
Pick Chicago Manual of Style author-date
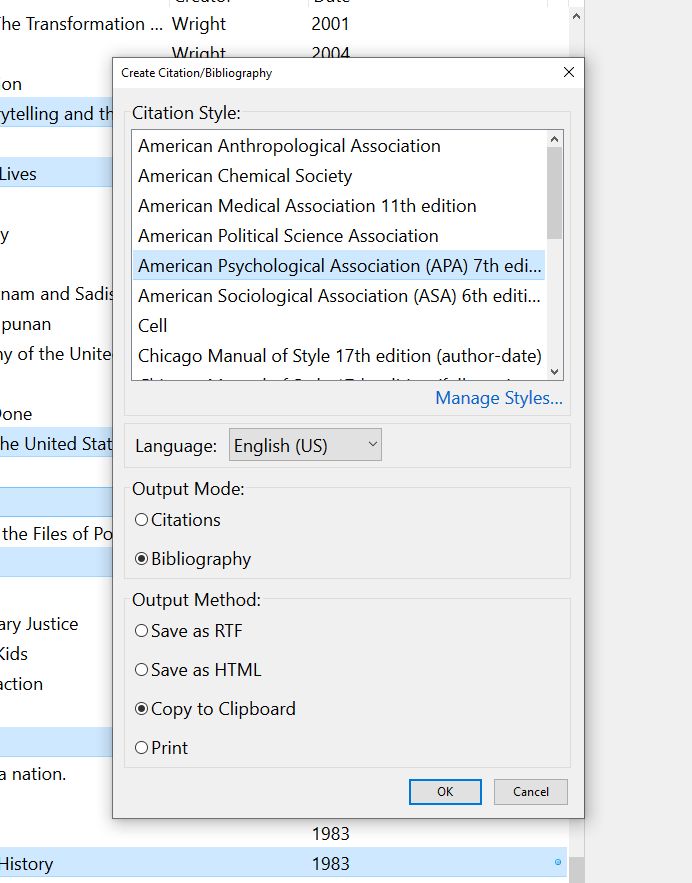point(339,356)
